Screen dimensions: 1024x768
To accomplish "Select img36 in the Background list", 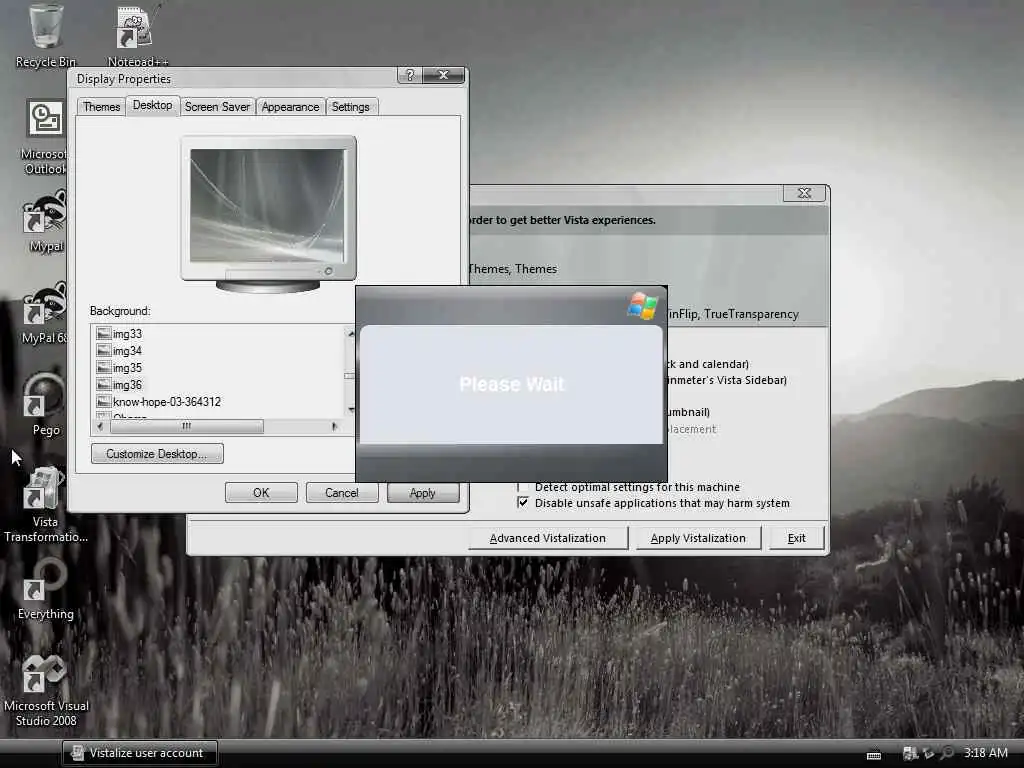I will pyautogui.click(x=127, y=385).
